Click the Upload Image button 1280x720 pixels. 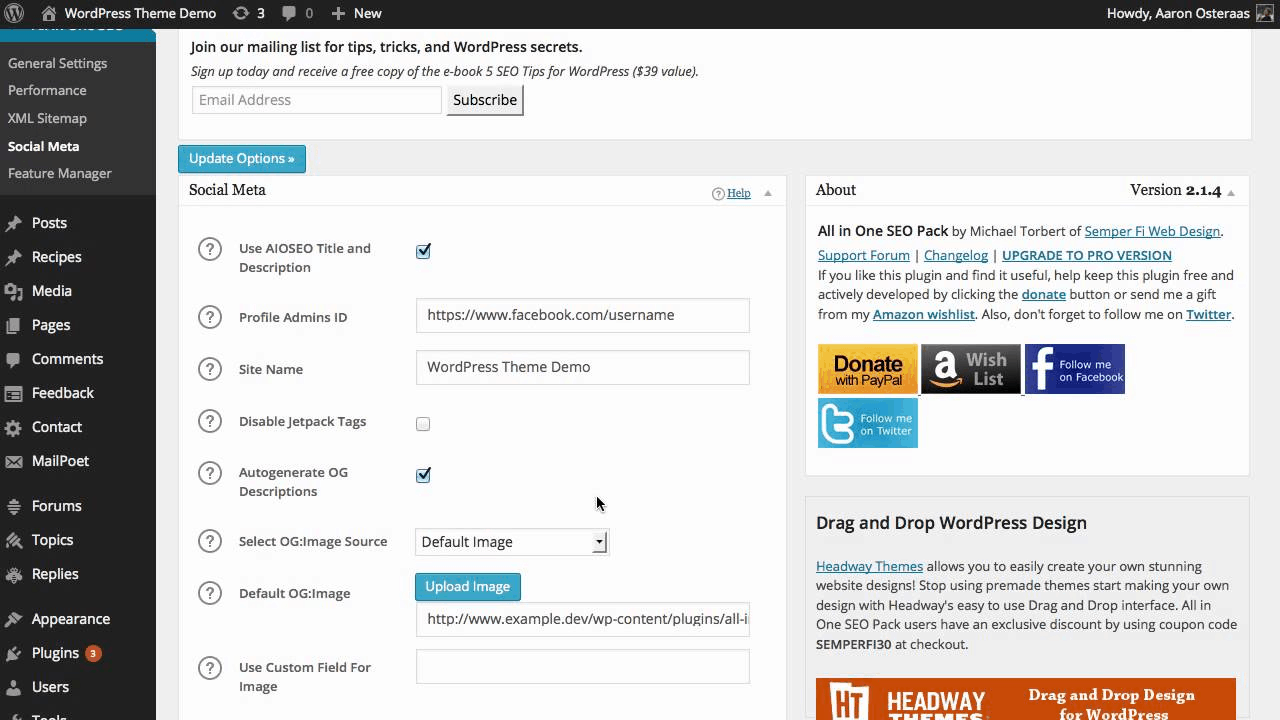pos(468,586)
